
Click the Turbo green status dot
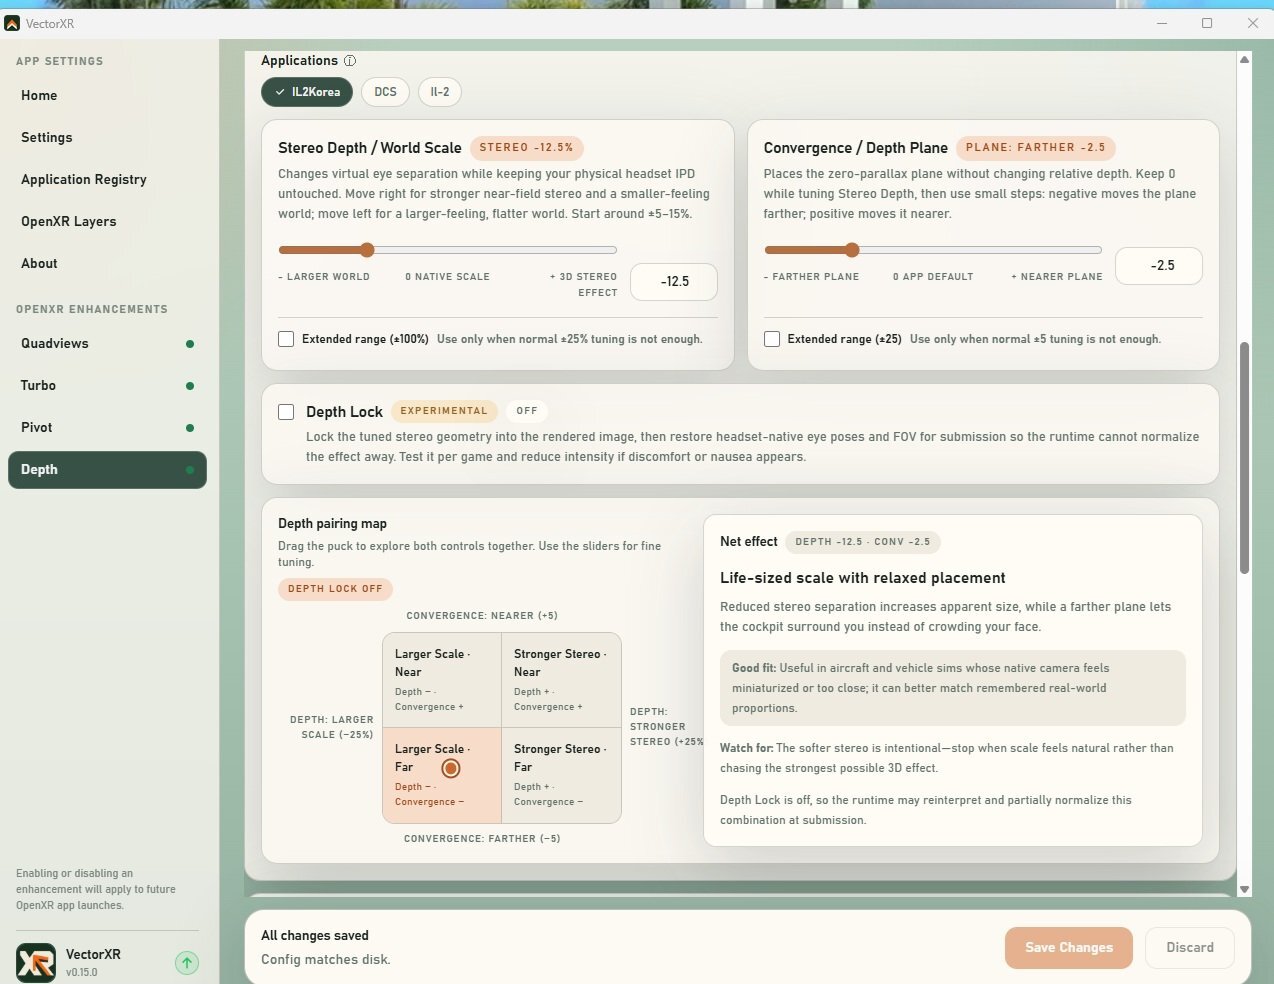[190, 386]
